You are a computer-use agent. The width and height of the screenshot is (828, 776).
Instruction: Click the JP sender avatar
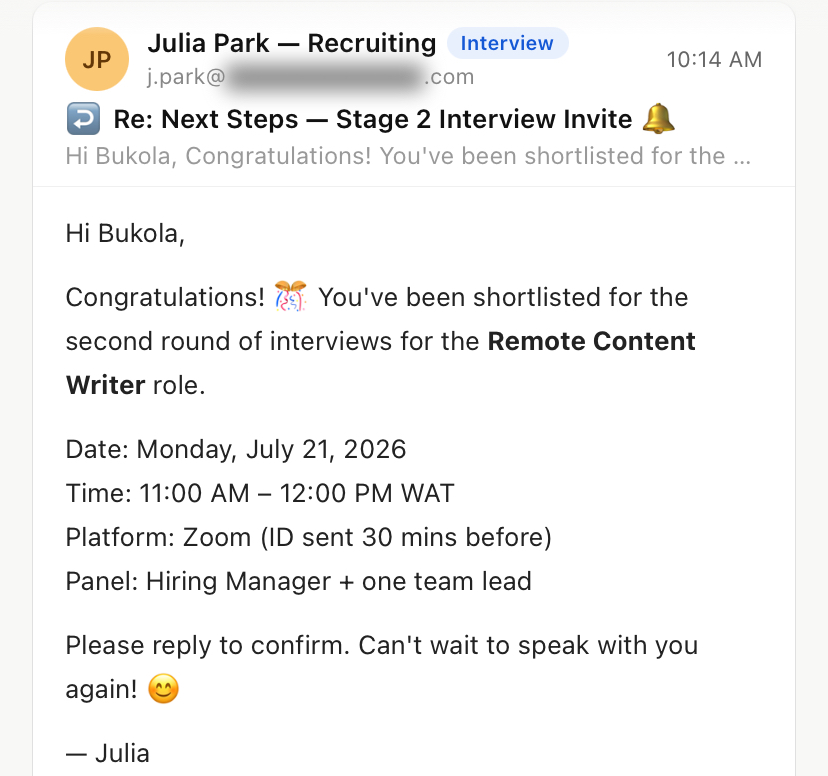97,59
